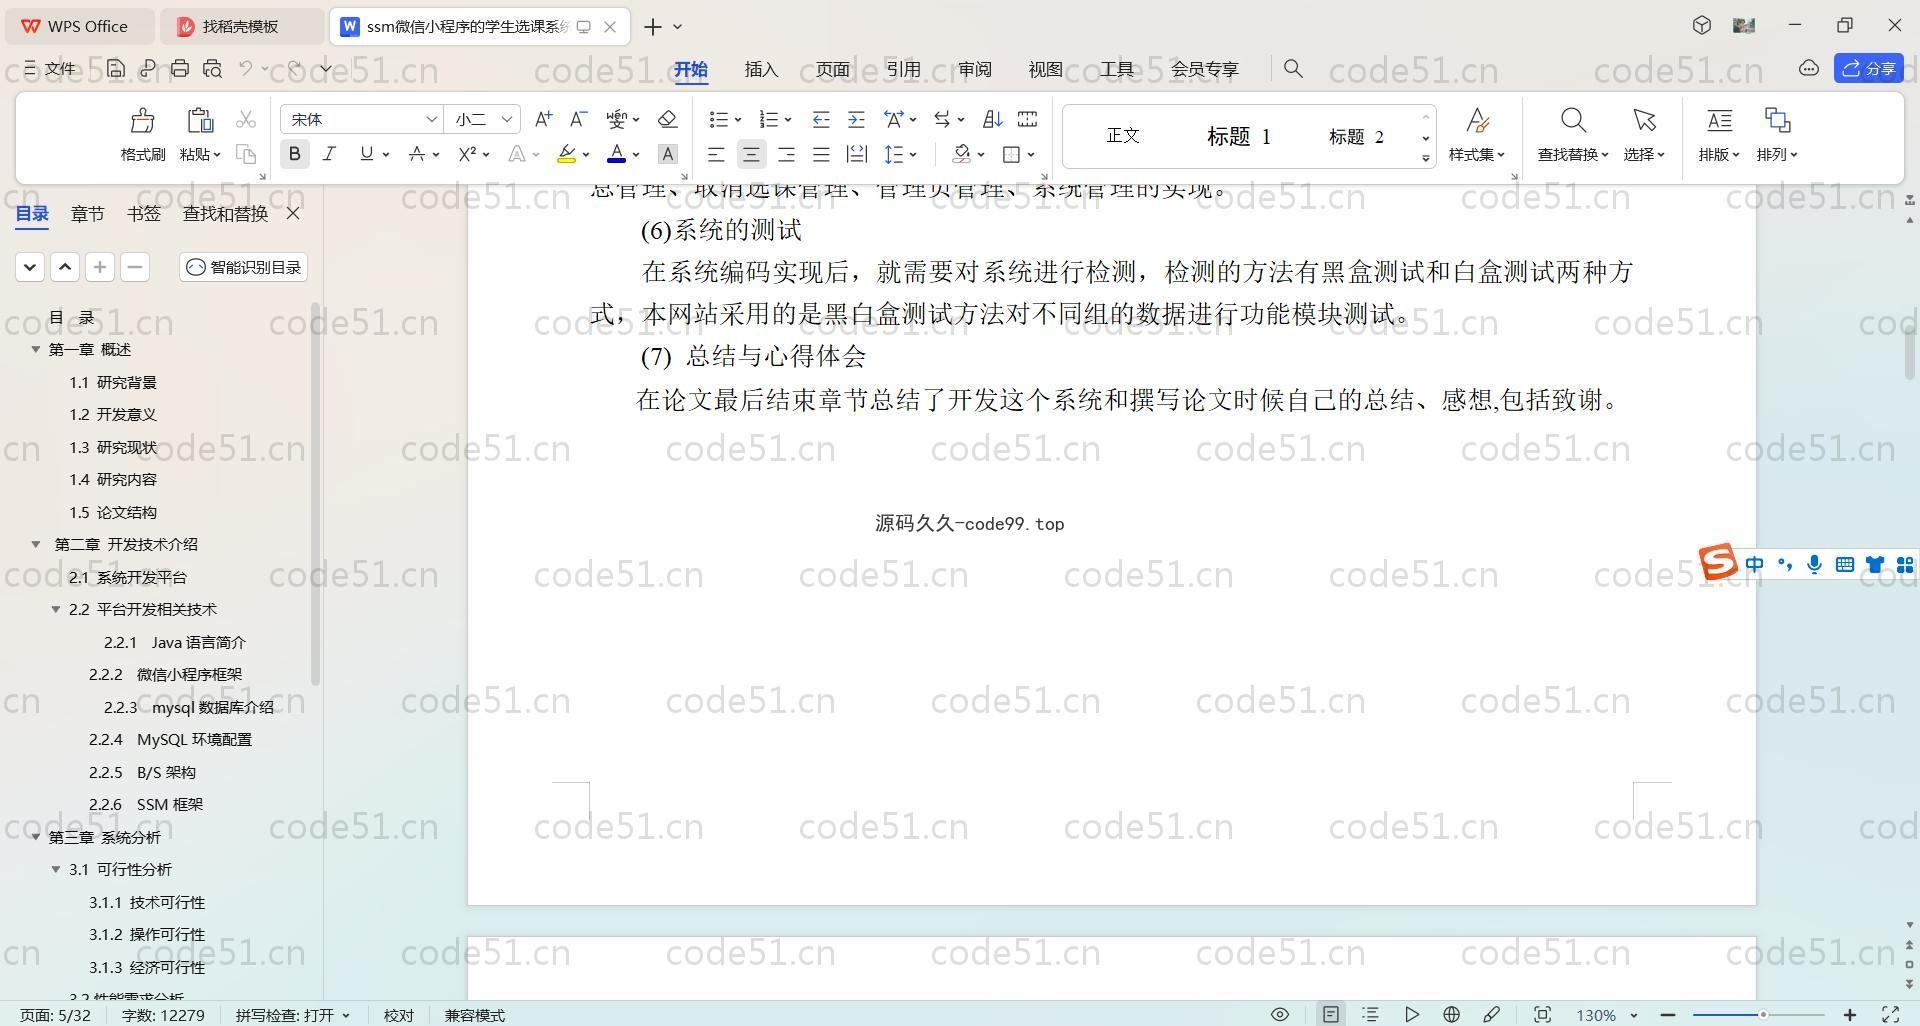Click the Decrease Indent icon

click(x=821, y=119)
